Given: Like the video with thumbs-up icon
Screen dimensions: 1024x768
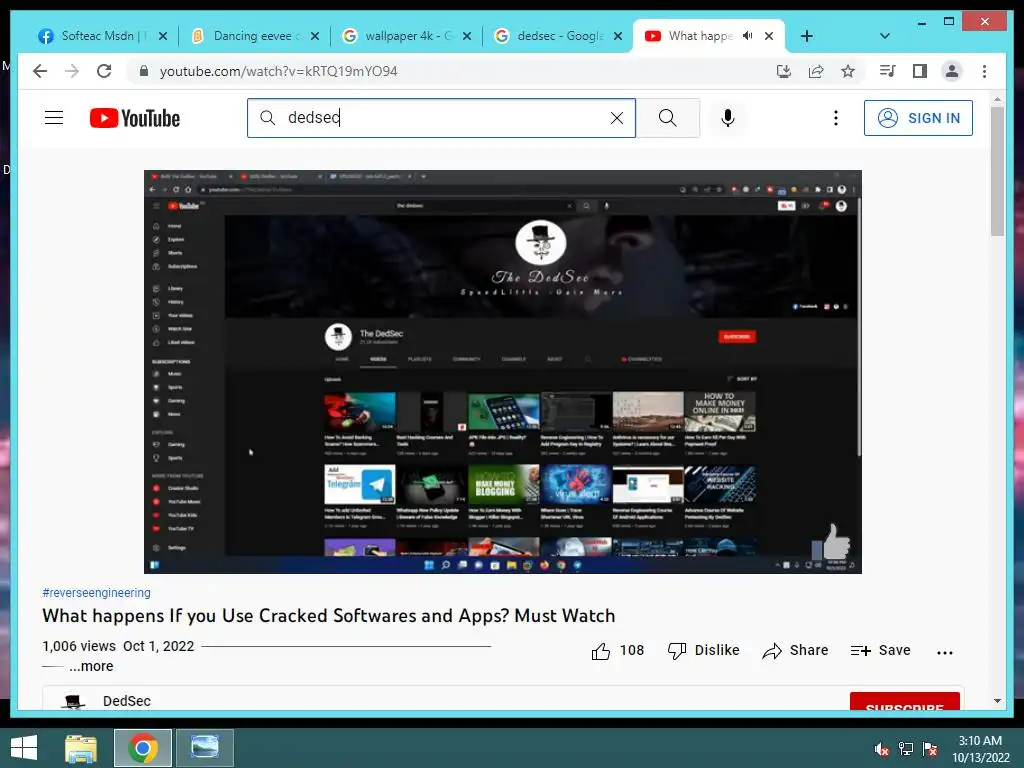Looking at the screenshot, I should tap(601, 651).
